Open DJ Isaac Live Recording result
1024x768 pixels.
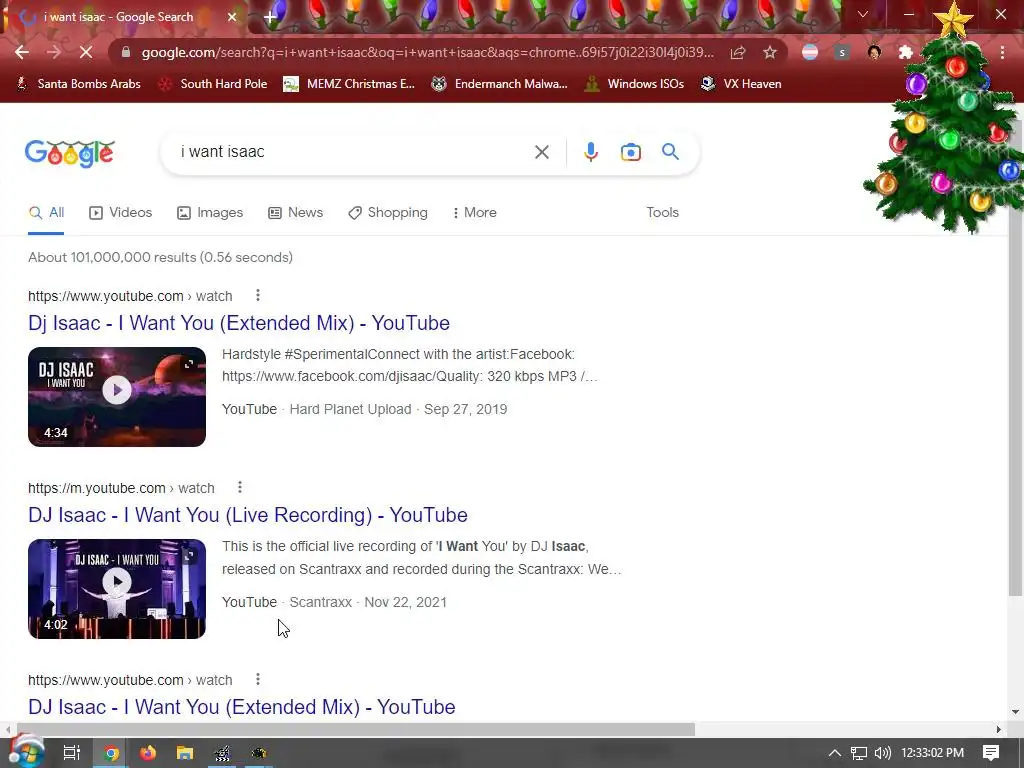[x=248, y=515]
